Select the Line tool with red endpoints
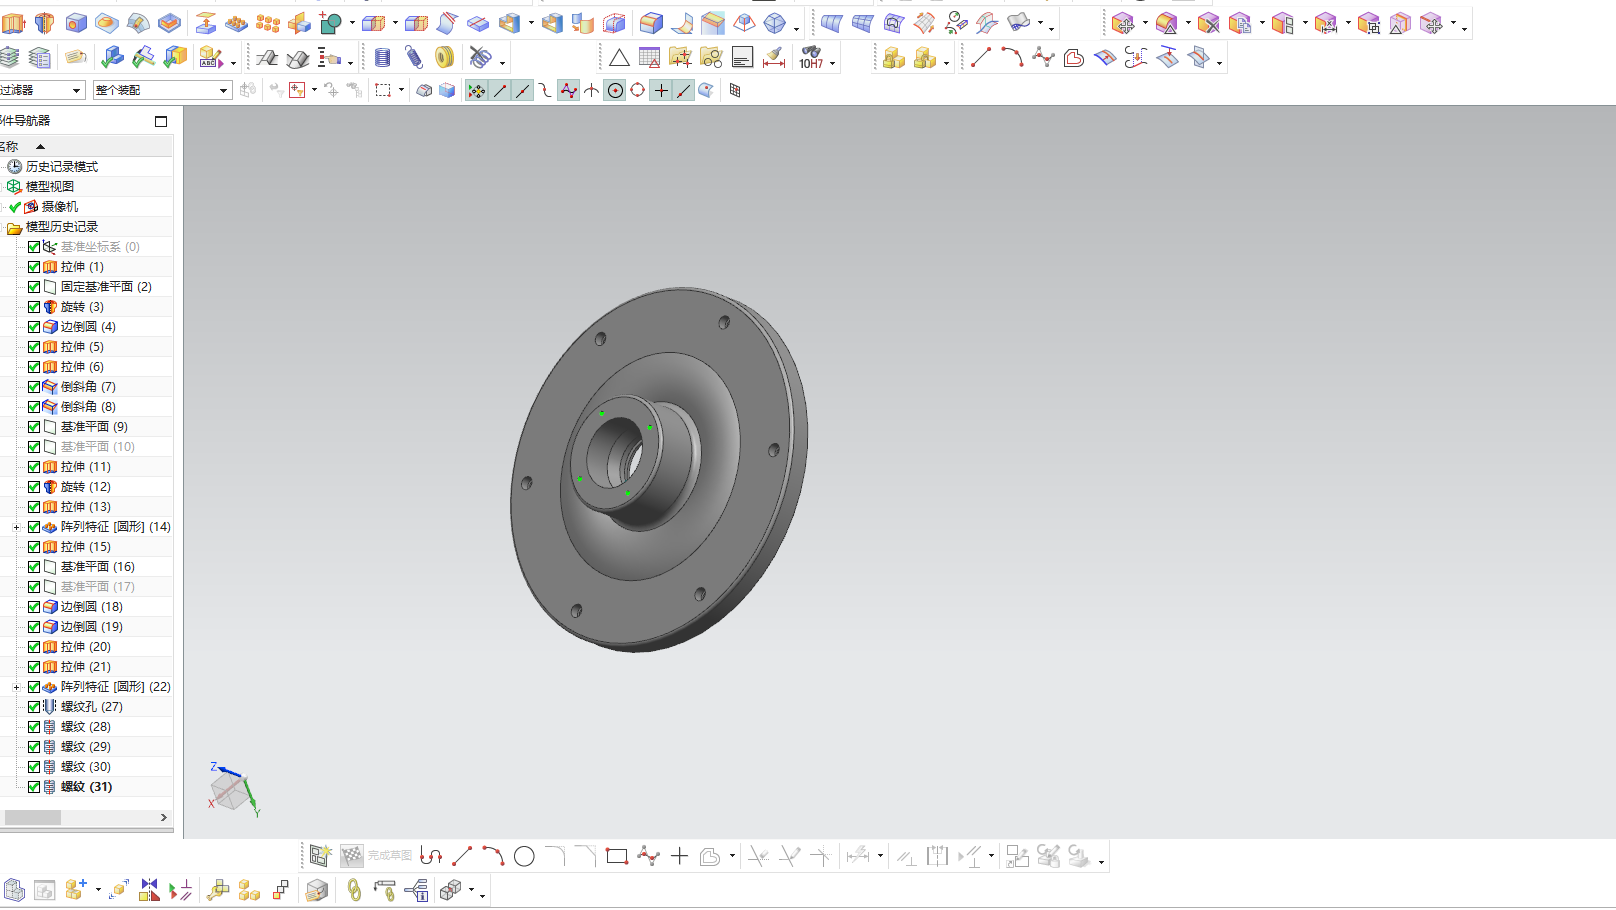 point(981,58)
